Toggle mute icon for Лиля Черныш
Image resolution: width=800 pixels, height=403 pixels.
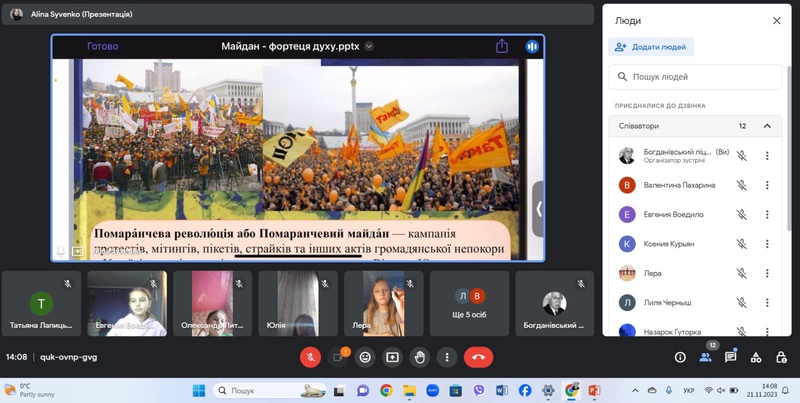point(741,303)
